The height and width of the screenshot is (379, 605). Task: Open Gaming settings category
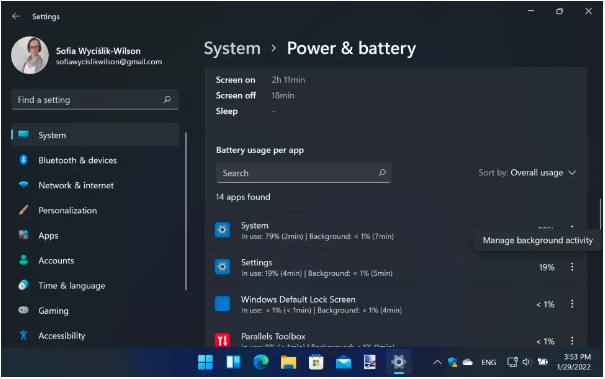click(95, 310)
